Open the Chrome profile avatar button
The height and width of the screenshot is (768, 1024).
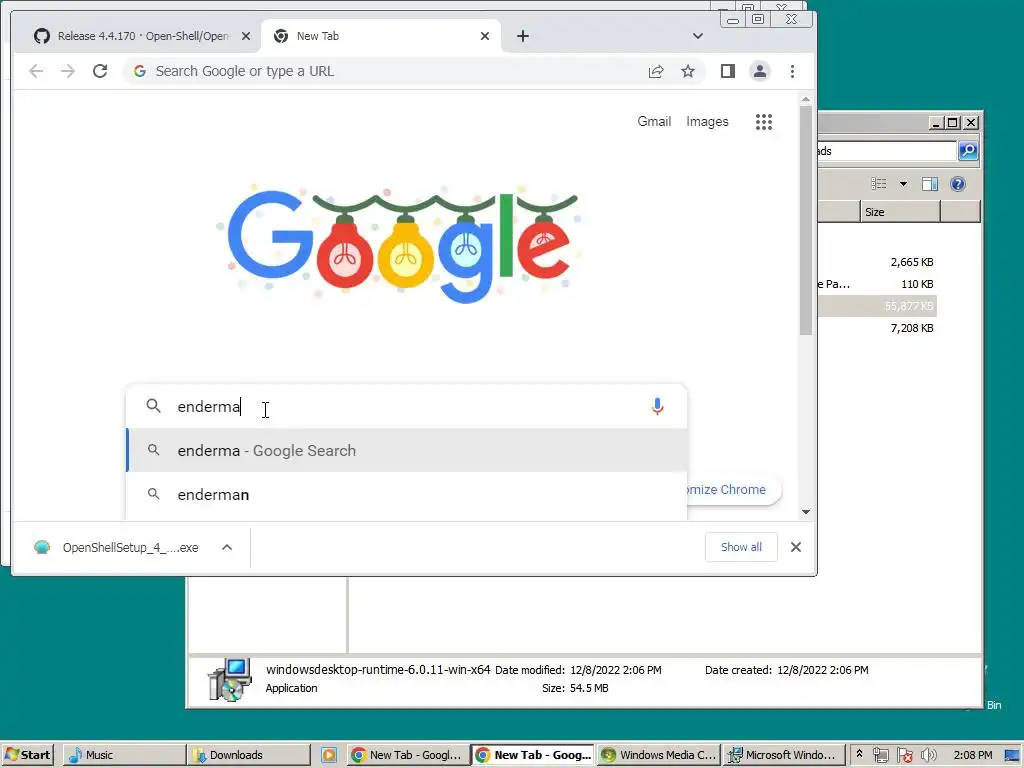pyautogui.click(x=760, y=71)
